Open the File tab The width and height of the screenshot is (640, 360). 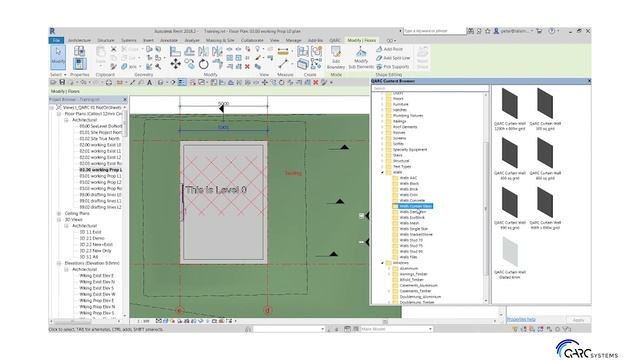56,40
